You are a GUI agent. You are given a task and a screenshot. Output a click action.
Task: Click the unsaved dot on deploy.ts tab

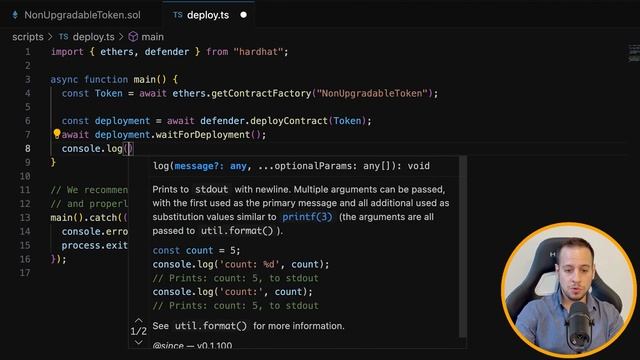(244, 15)
